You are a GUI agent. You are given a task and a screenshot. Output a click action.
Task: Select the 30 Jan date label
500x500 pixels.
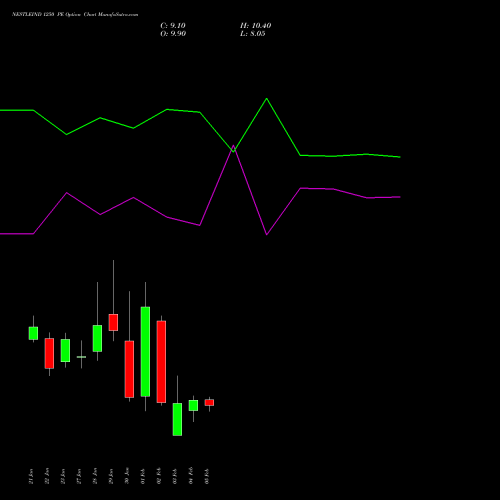[x=127, y=476]
